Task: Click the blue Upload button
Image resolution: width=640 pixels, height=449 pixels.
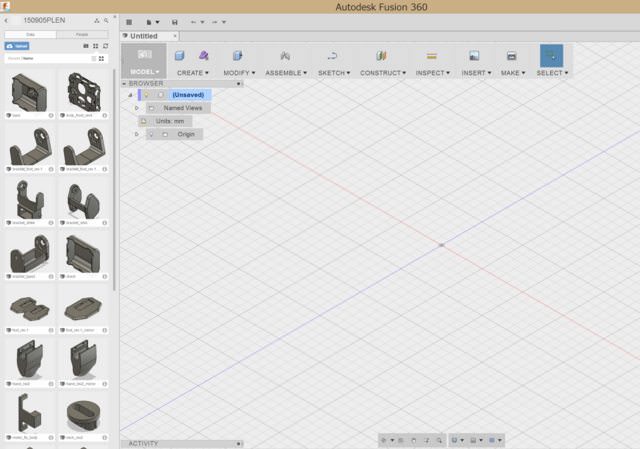Action: tap(17, 46)
